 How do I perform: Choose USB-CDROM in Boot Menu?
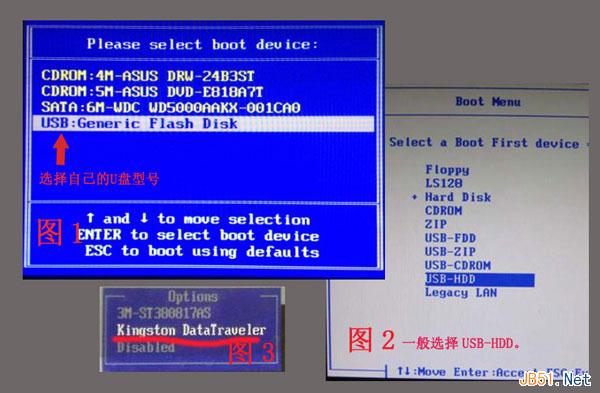[458, 265]
